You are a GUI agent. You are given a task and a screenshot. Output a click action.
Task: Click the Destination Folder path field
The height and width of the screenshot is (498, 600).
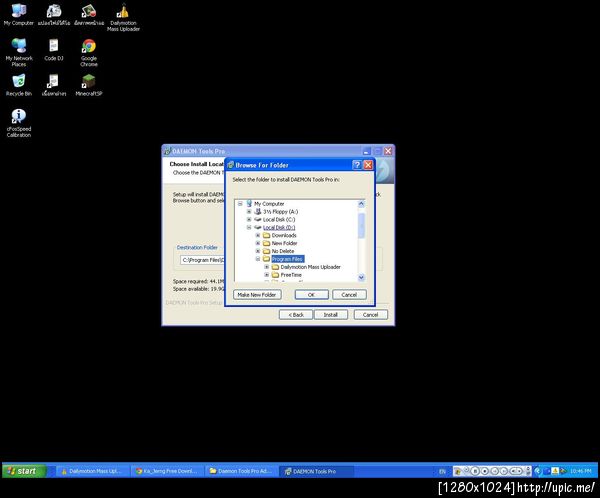point(202,260)
